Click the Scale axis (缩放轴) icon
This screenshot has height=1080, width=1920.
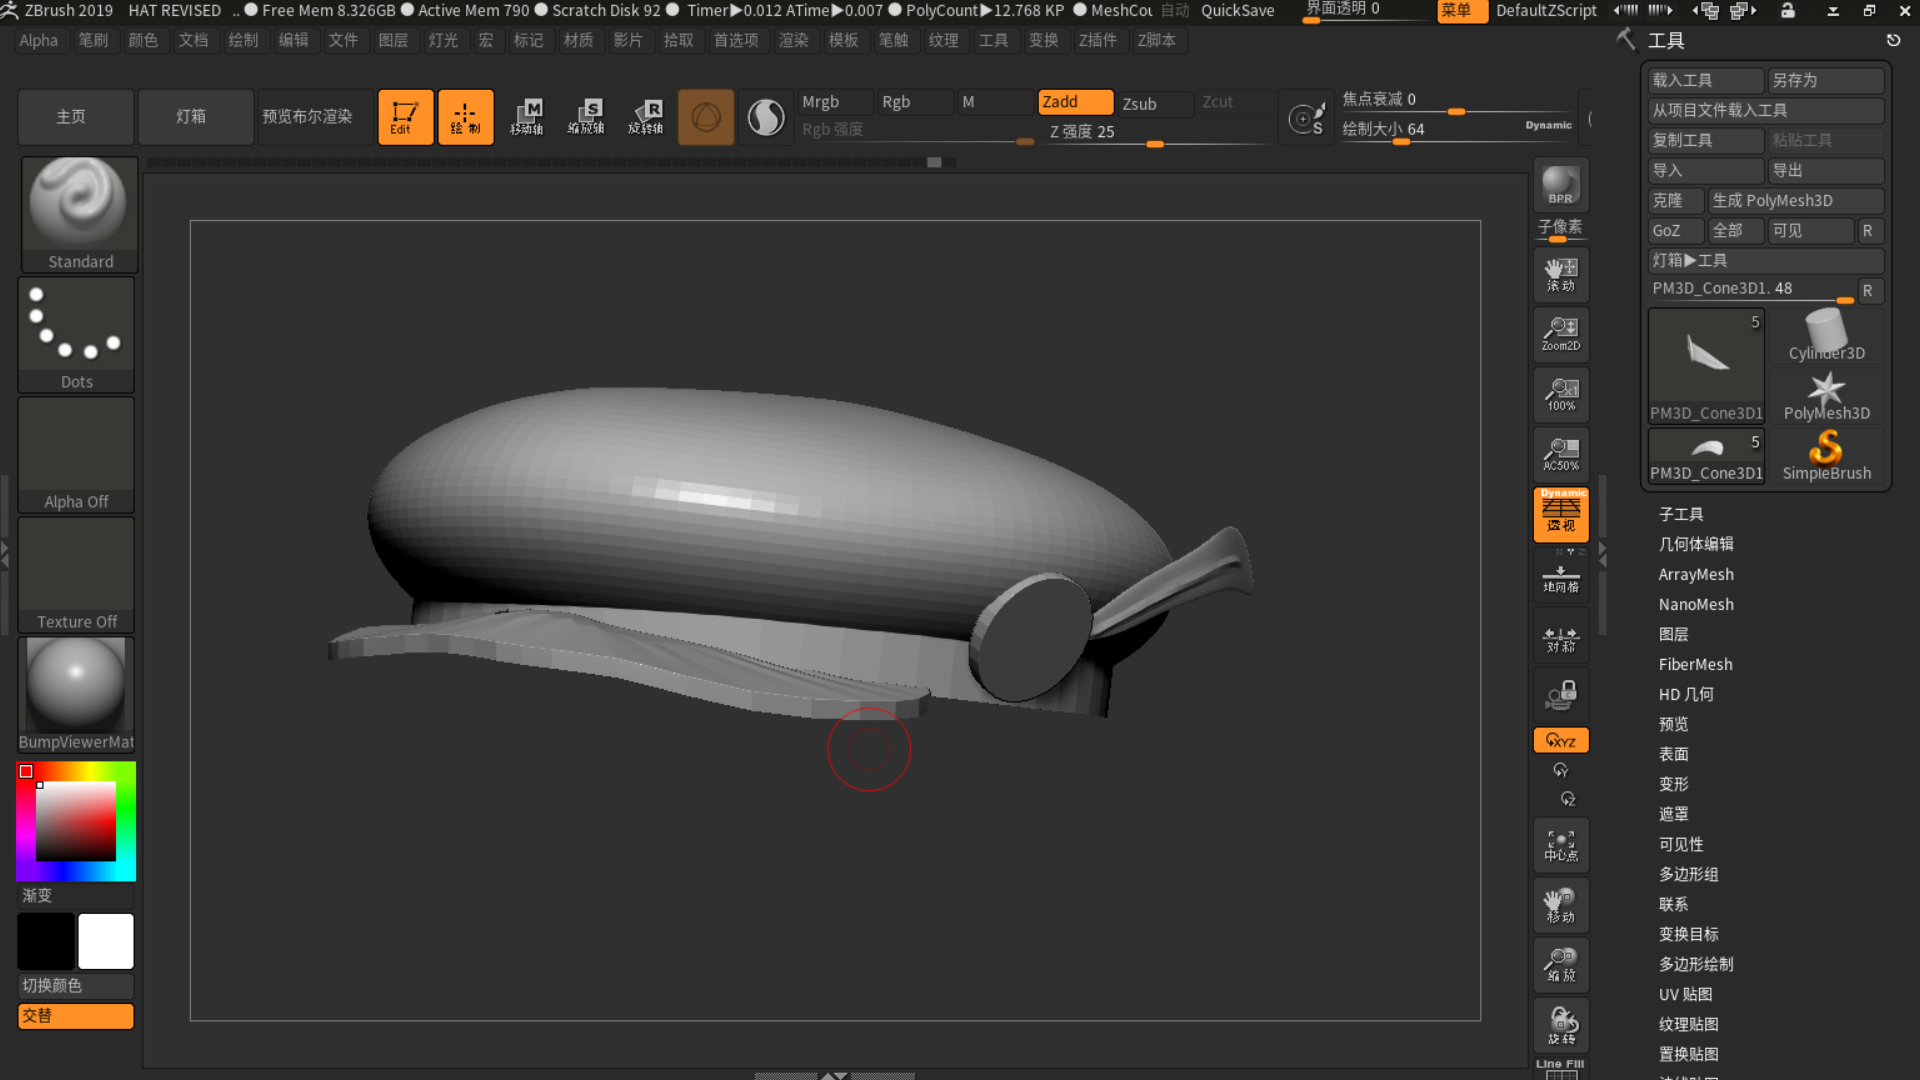(586, 117)
